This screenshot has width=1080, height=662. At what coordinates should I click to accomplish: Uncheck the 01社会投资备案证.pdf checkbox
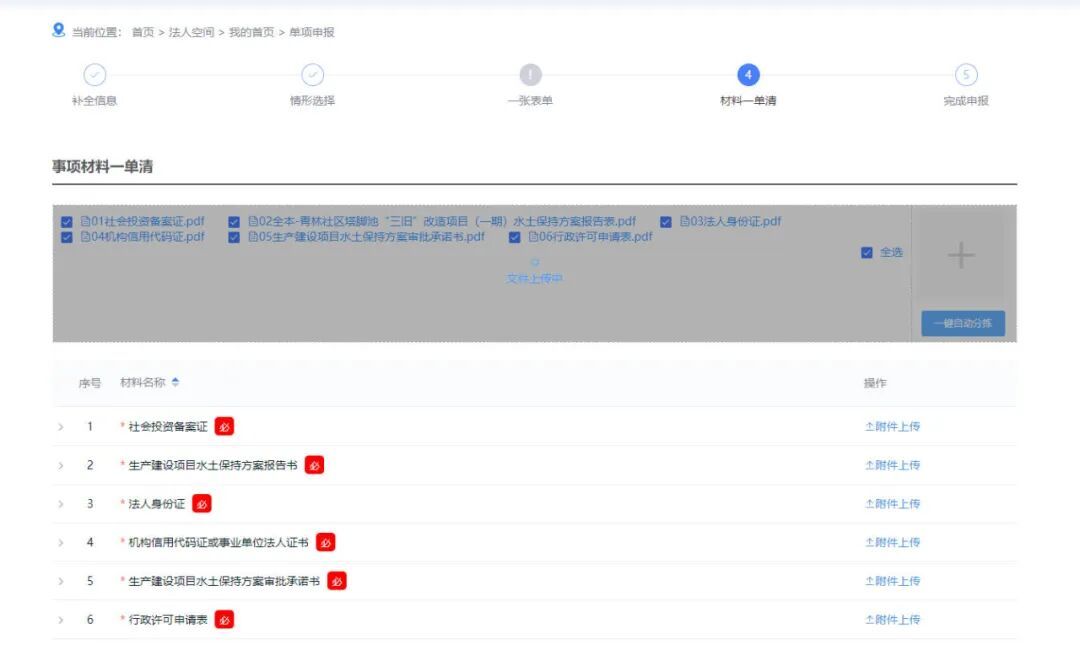pyautogui.click(x=67, y=222)
